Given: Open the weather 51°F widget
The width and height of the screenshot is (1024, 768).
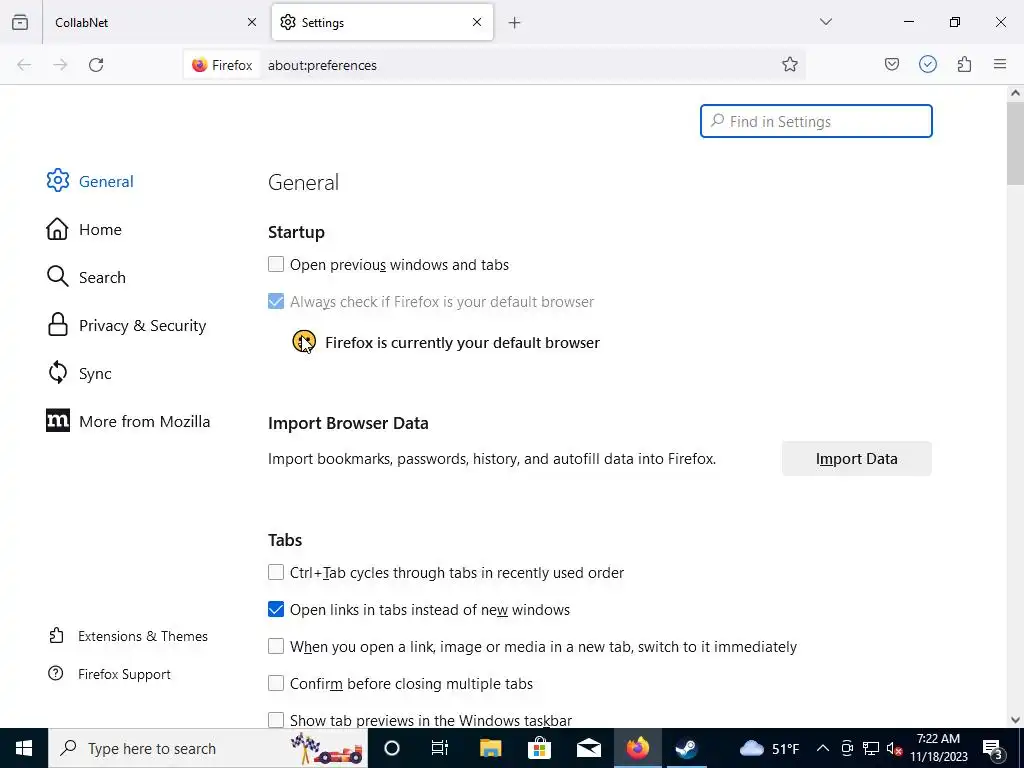Looking at the screenshot, I should coord(769,748).
